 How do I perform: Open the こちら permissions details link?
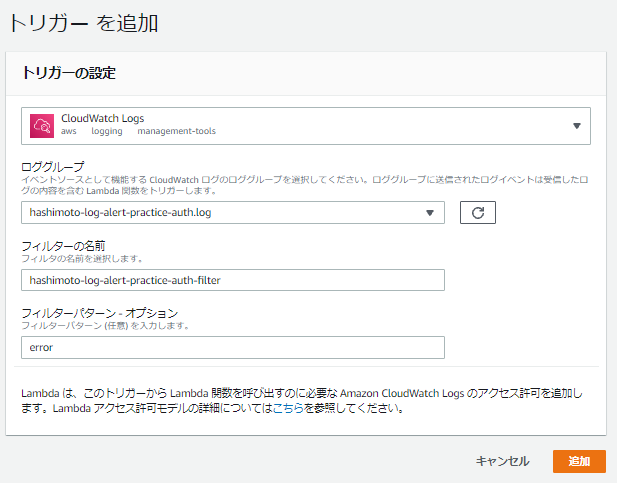click(289, 409)
